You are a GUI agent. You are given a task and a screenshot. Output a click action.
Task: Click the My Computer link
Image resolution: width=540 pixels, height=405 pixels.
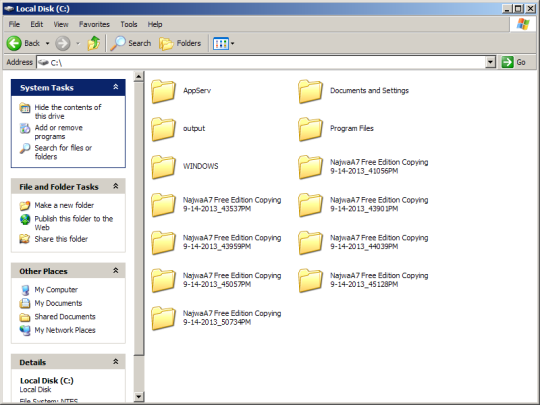[56, 290]
